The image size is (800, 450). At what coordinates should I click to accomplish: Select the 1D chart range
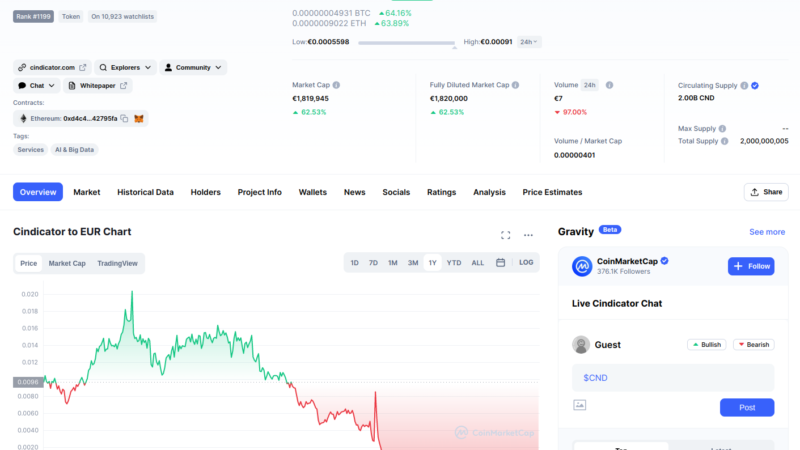point(355,263)
